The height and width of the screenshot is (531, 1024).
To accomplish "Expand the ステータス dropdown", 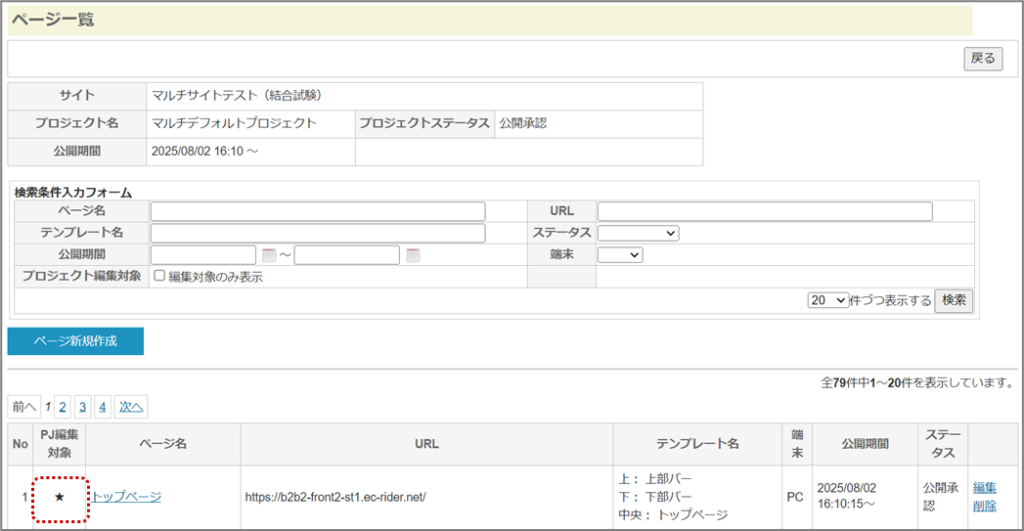I will pos(638,233).
